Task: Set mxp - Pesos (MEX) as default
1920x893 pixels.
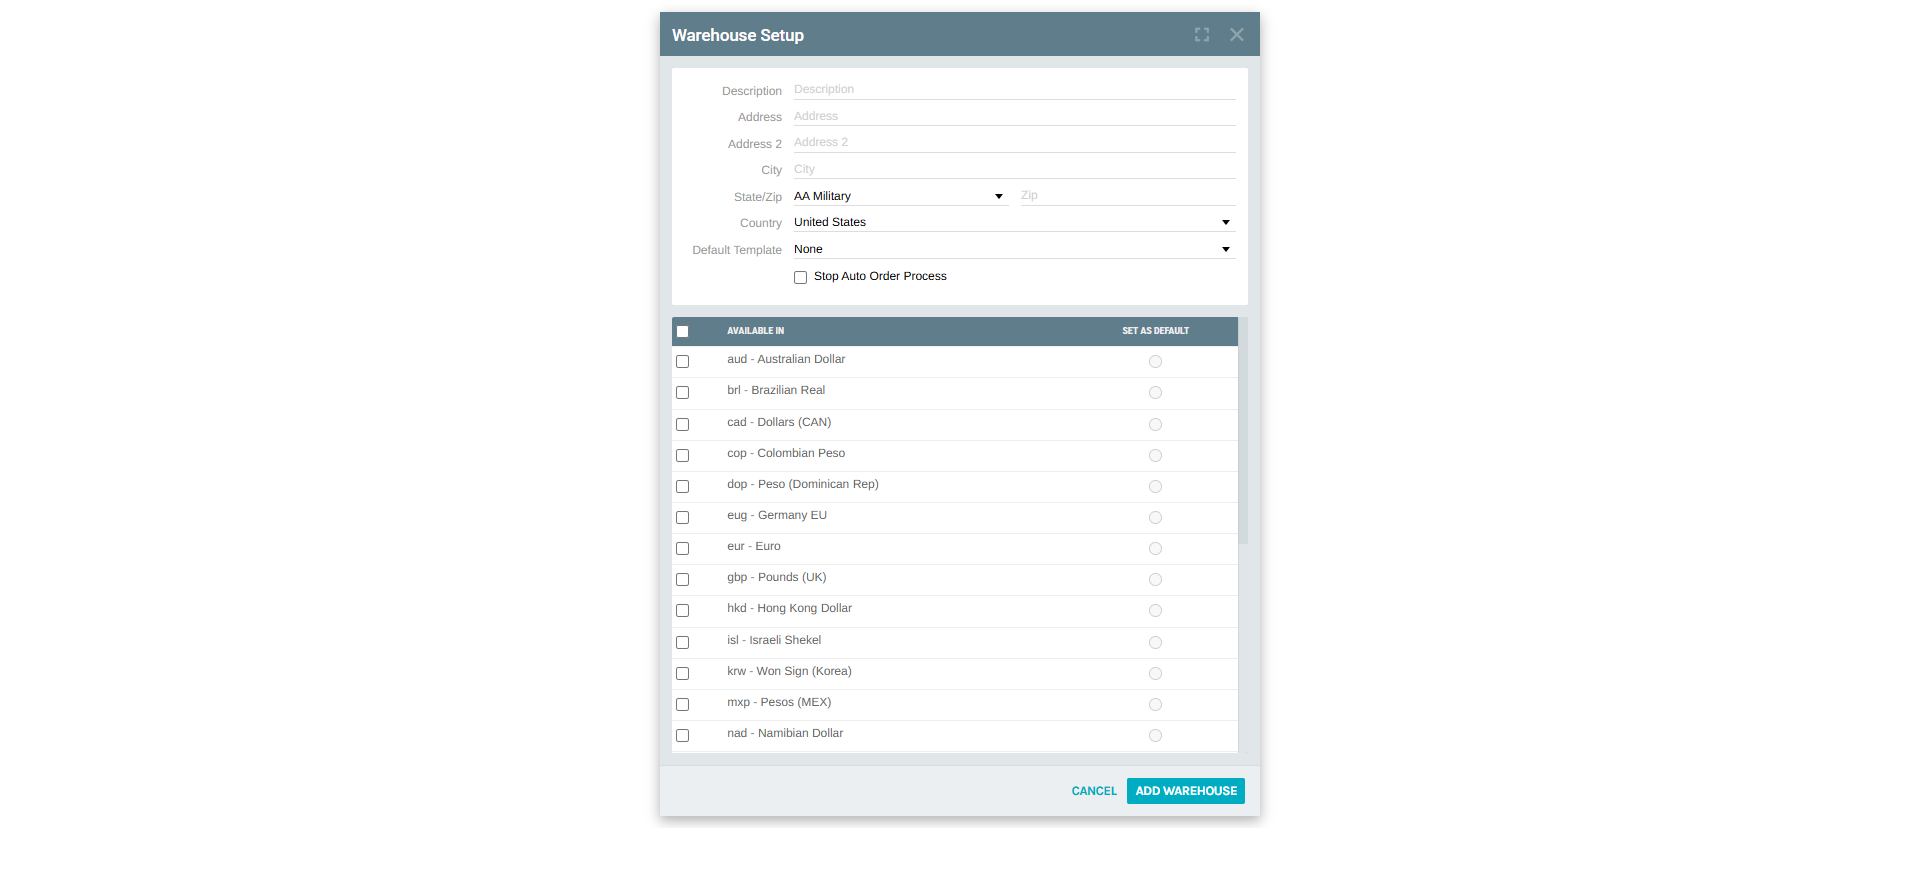Action: [x=1155, y=704]
